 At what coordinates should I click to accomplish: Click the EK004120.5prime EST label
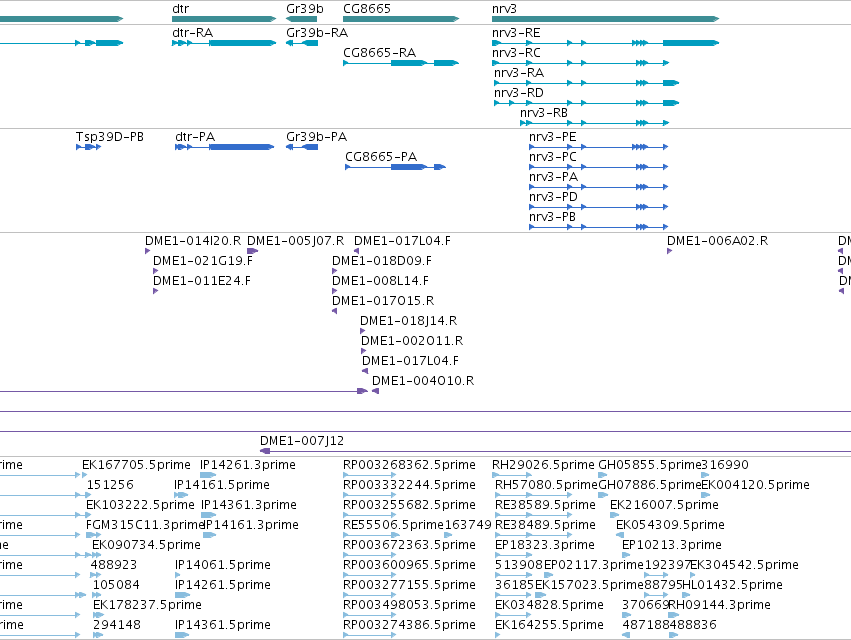(755, 485)
